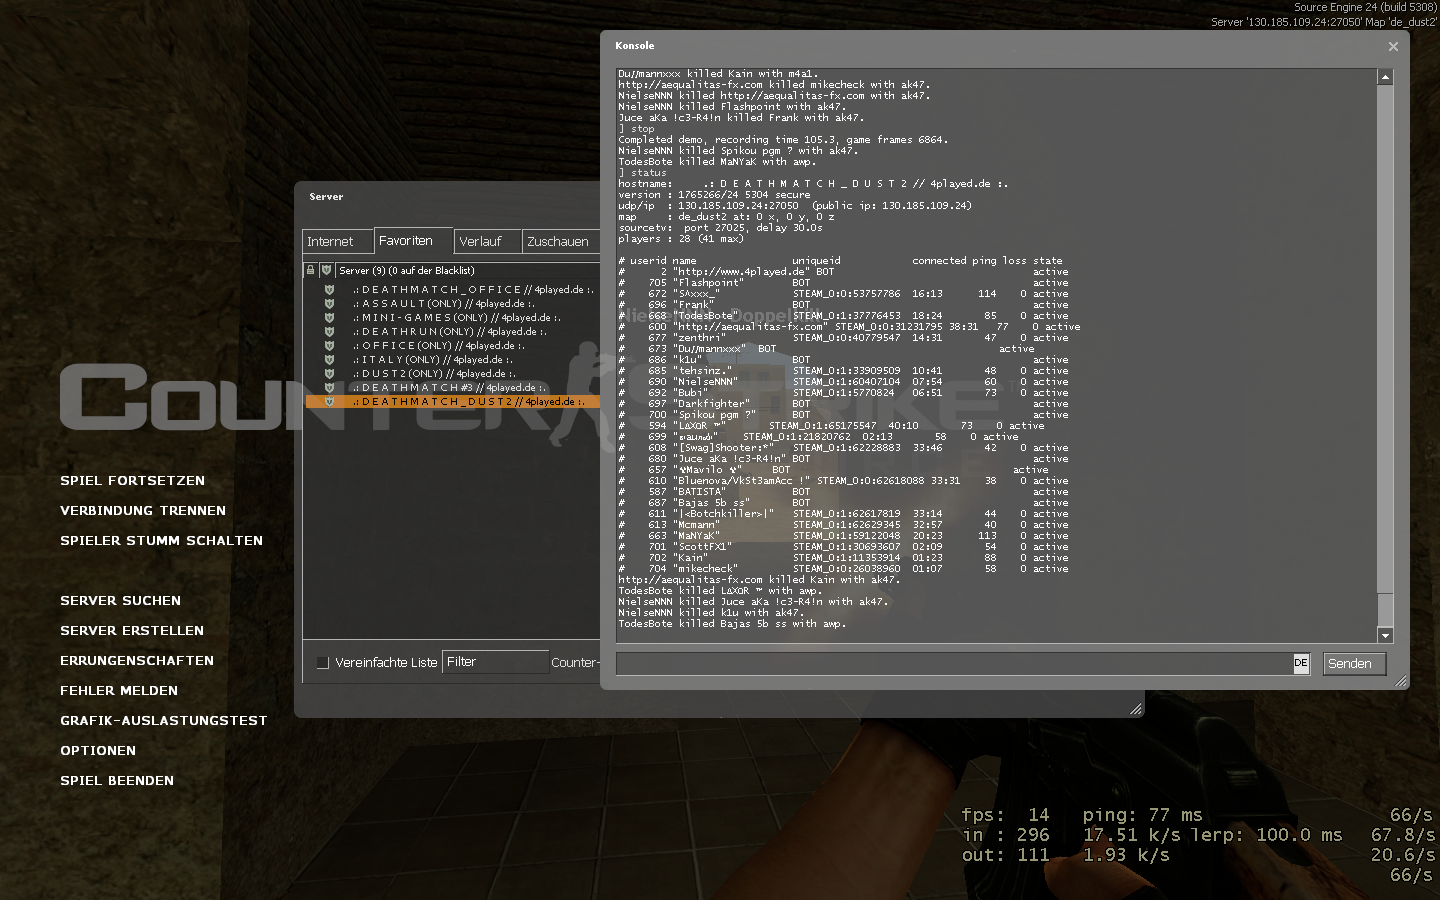1440x900 pixels.
Task: Click shield icon of DEATHMATCH_OFFICE server
Action: coord(329,290)
